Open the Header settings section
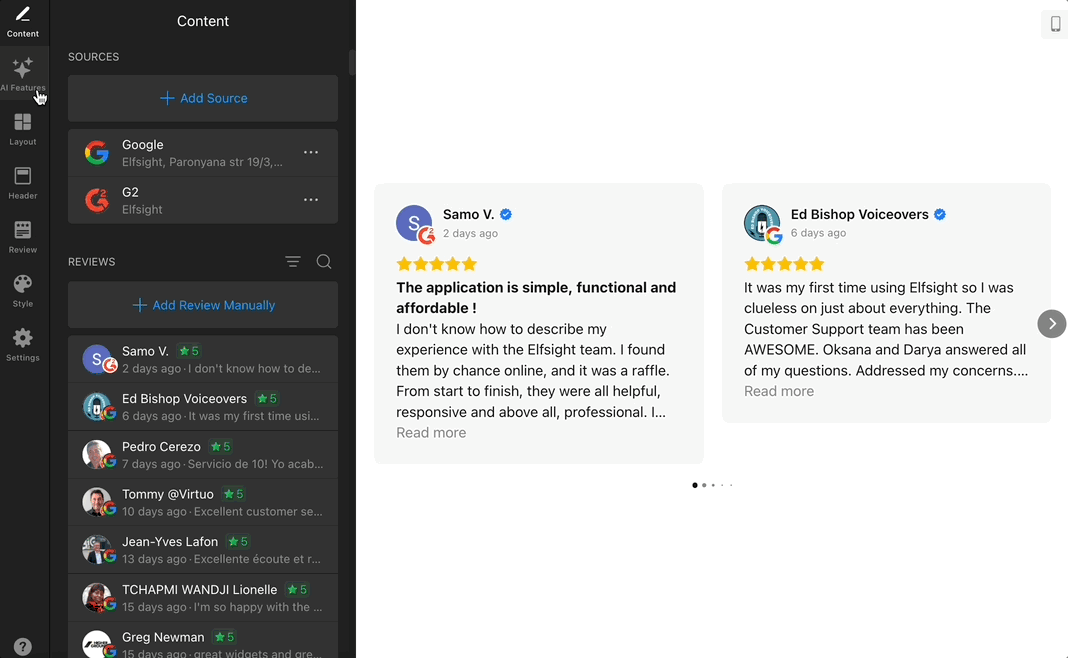1068x658 pixels. pyautogui.click(x=23, y=183)
